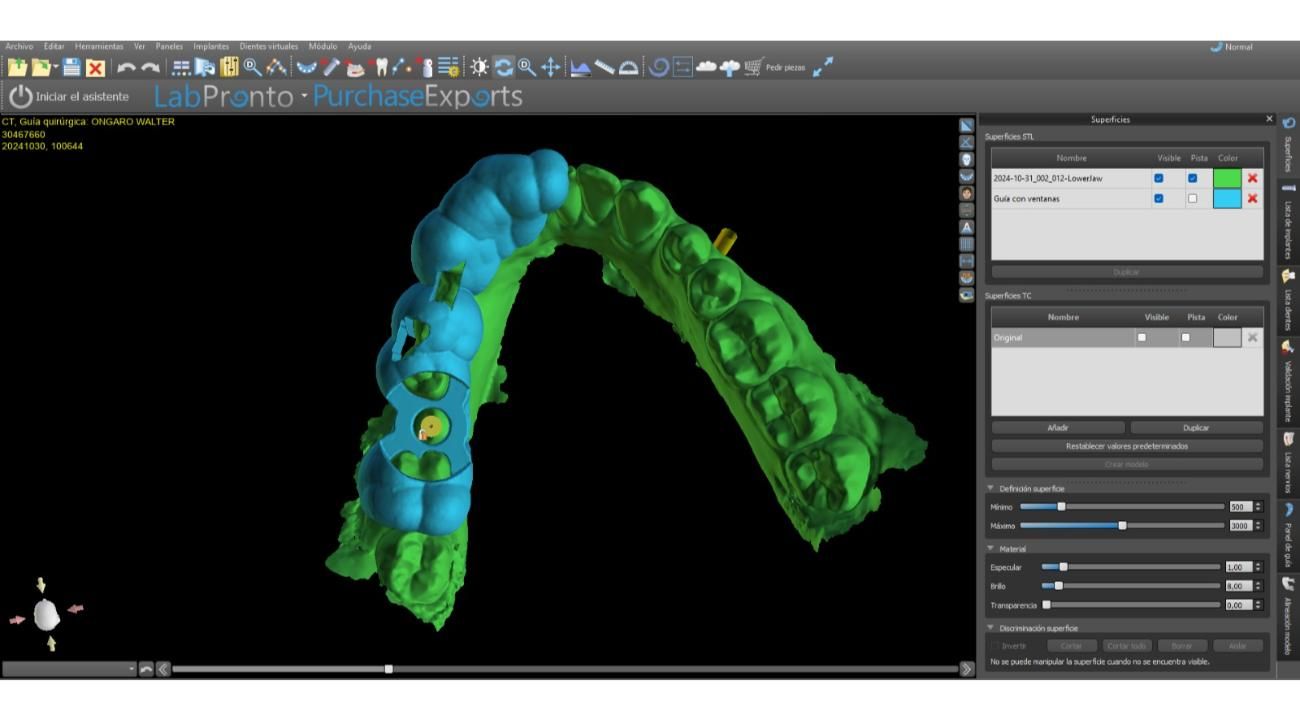Select the Original row in Superficies TC
The image size is (1300, 720).
pos(1127,337)
